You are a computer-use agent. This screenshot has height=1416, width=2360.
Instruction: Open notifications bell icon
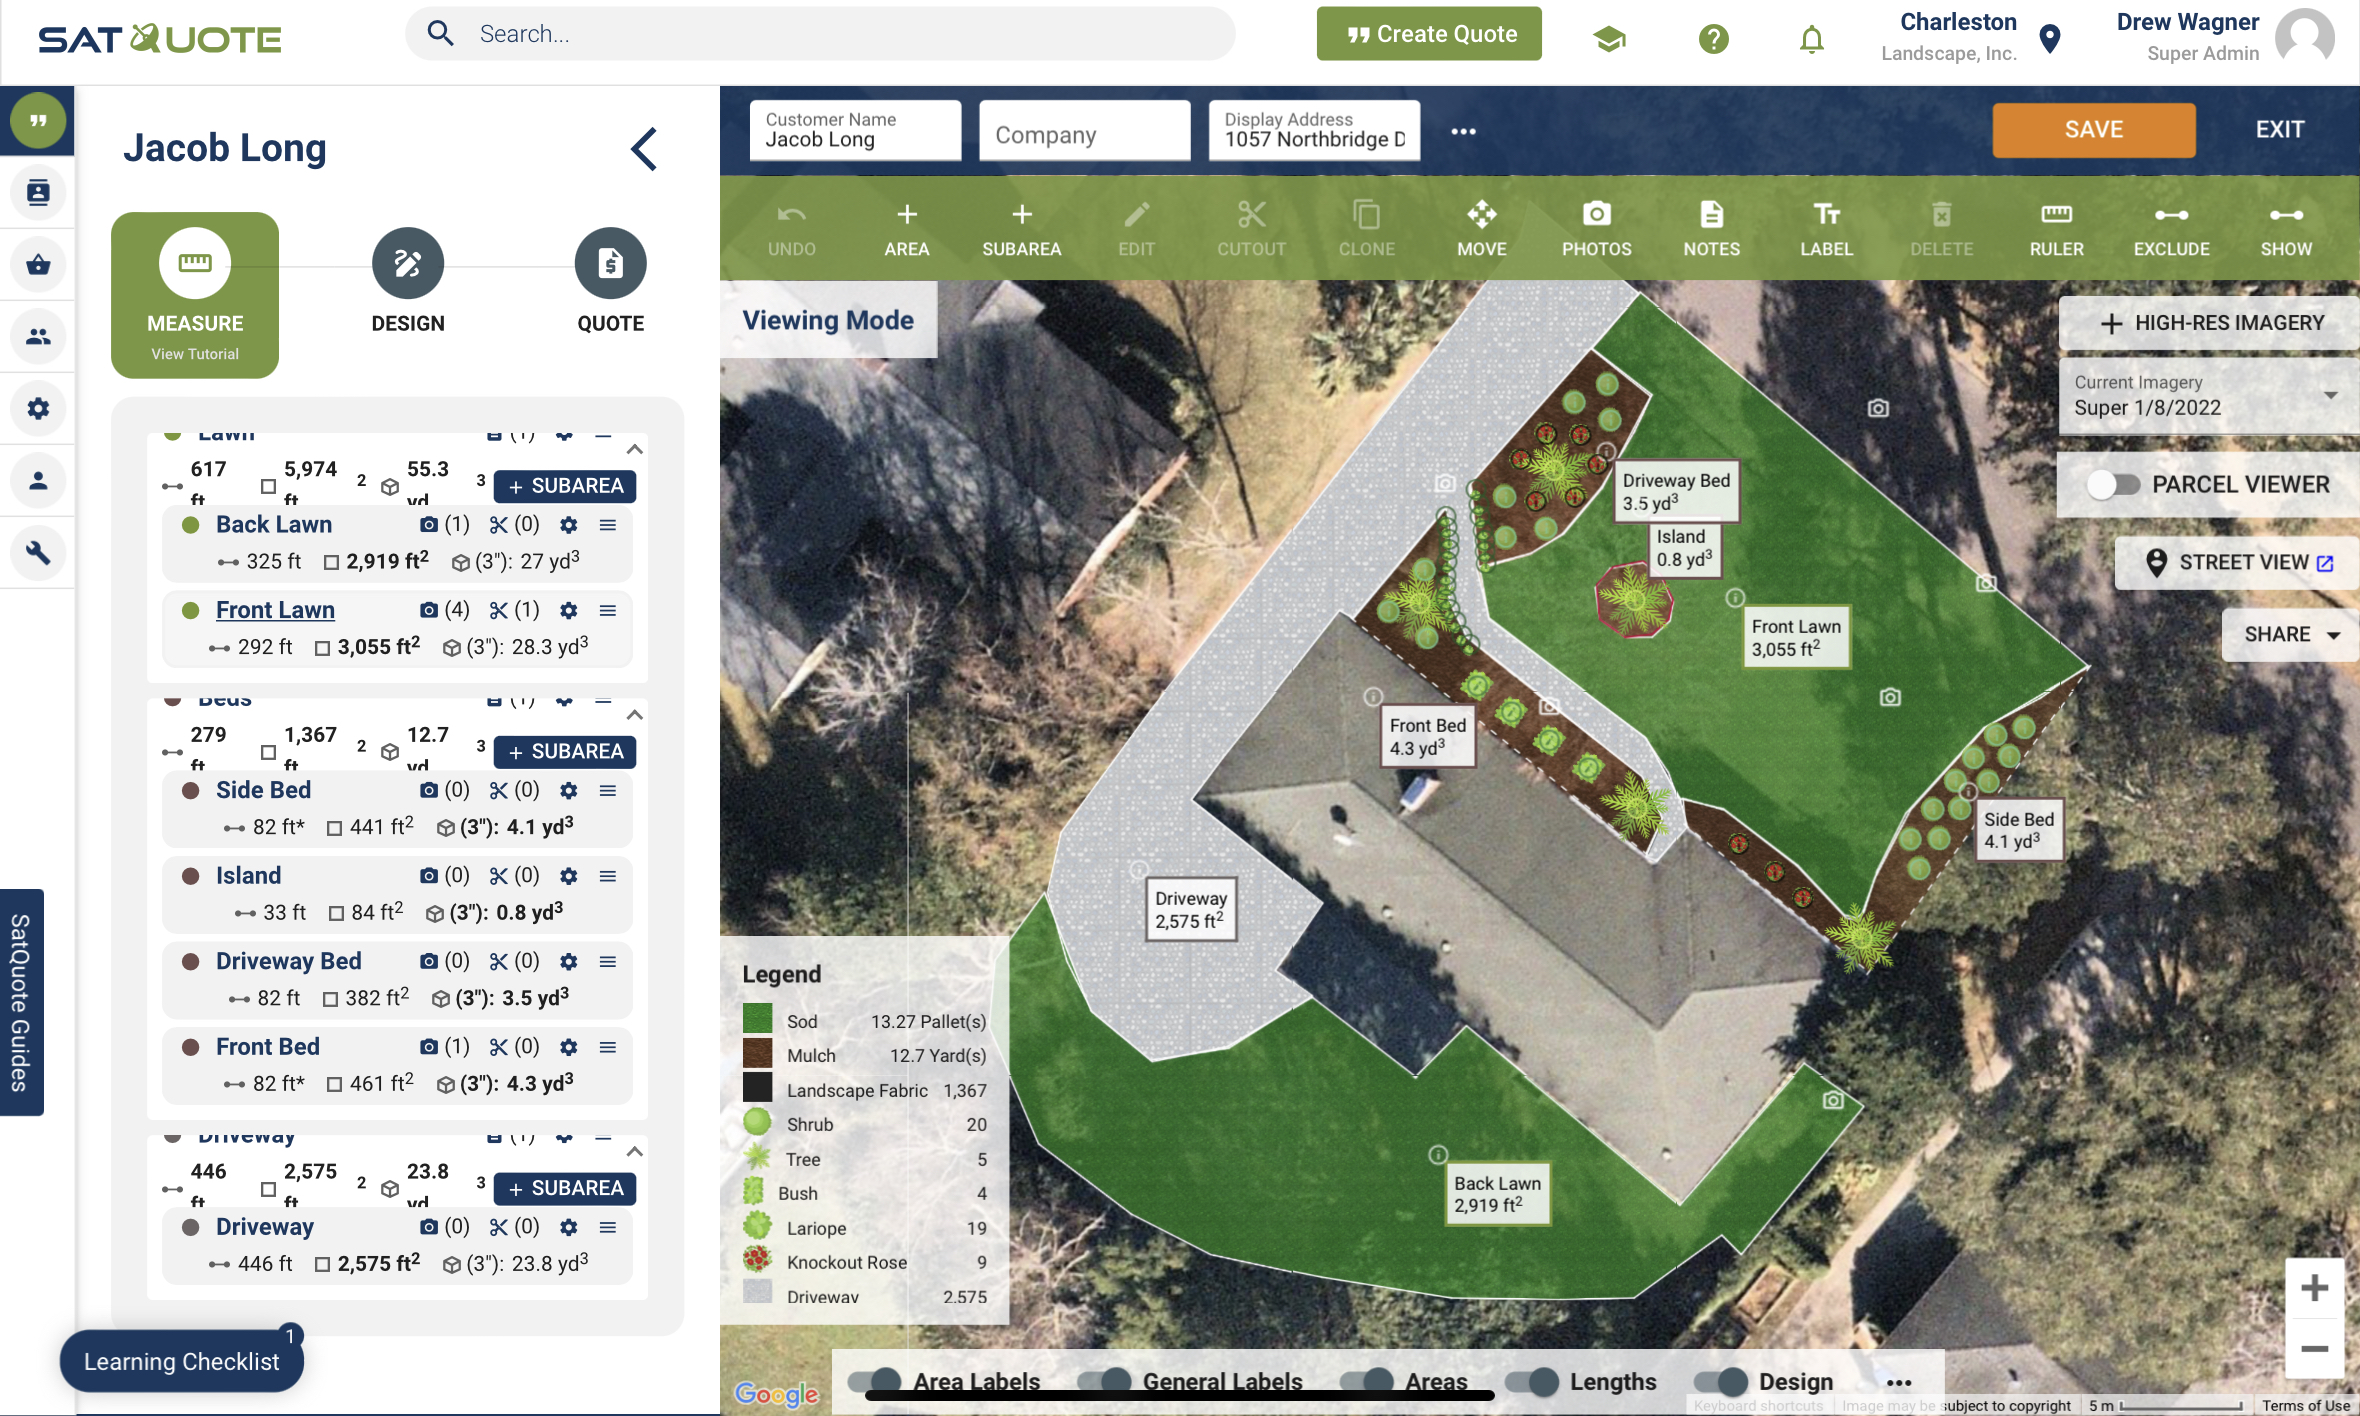1811,40
